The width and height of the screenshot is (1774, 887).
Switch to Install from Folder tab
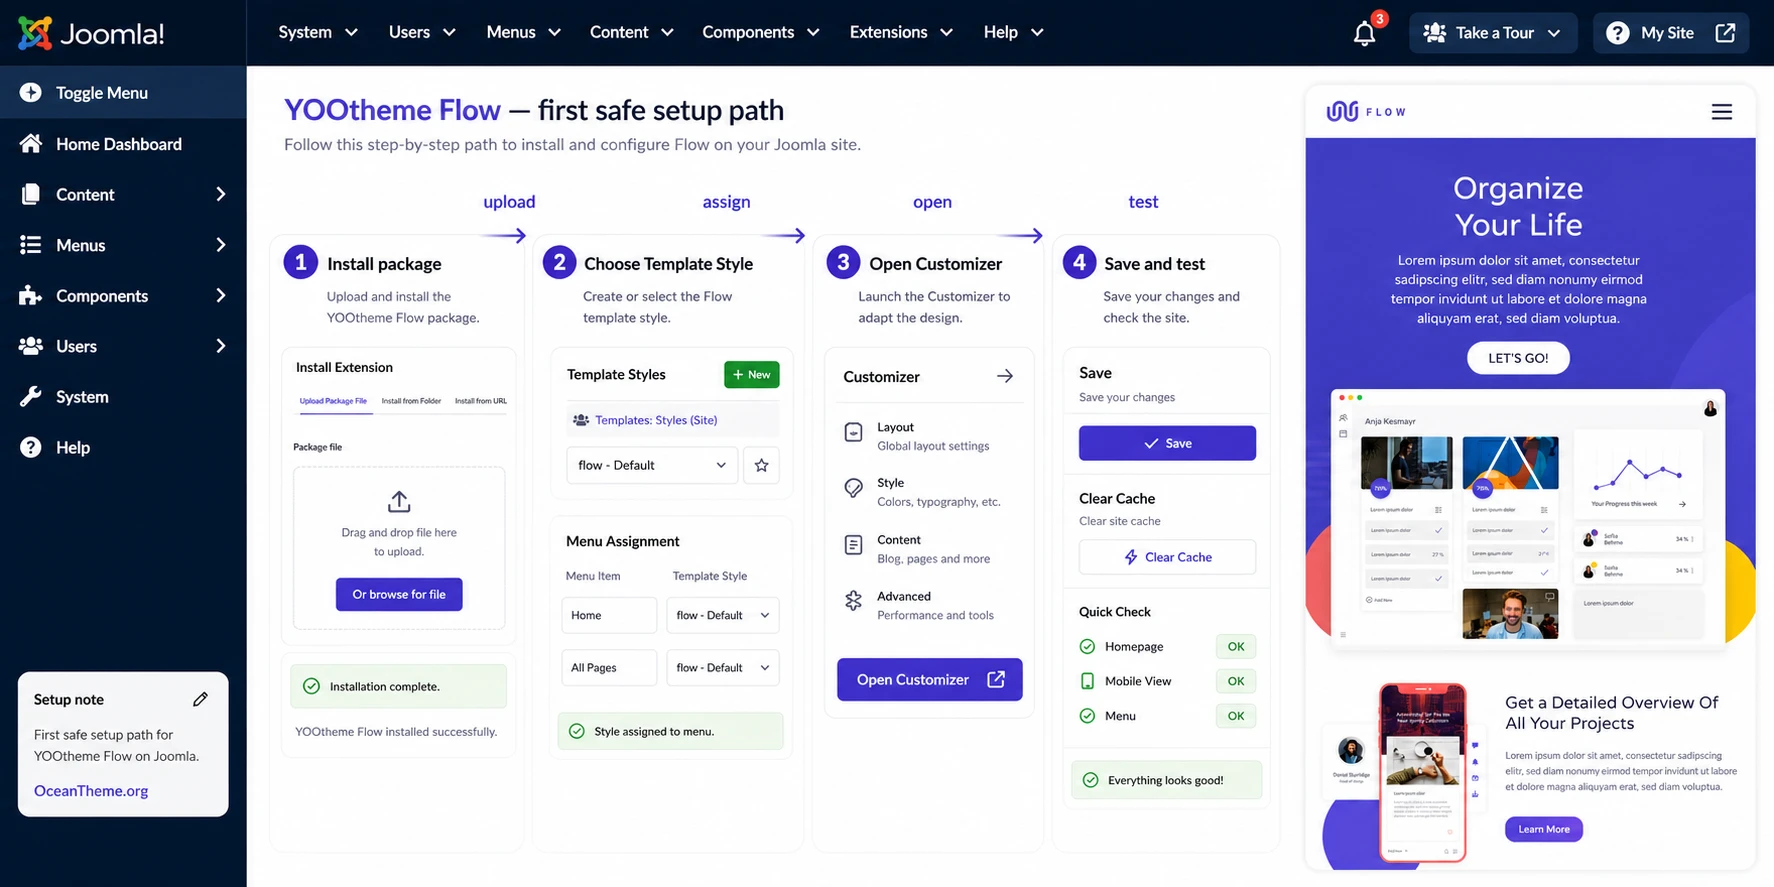pyautogui.click(x=411, y=401)
